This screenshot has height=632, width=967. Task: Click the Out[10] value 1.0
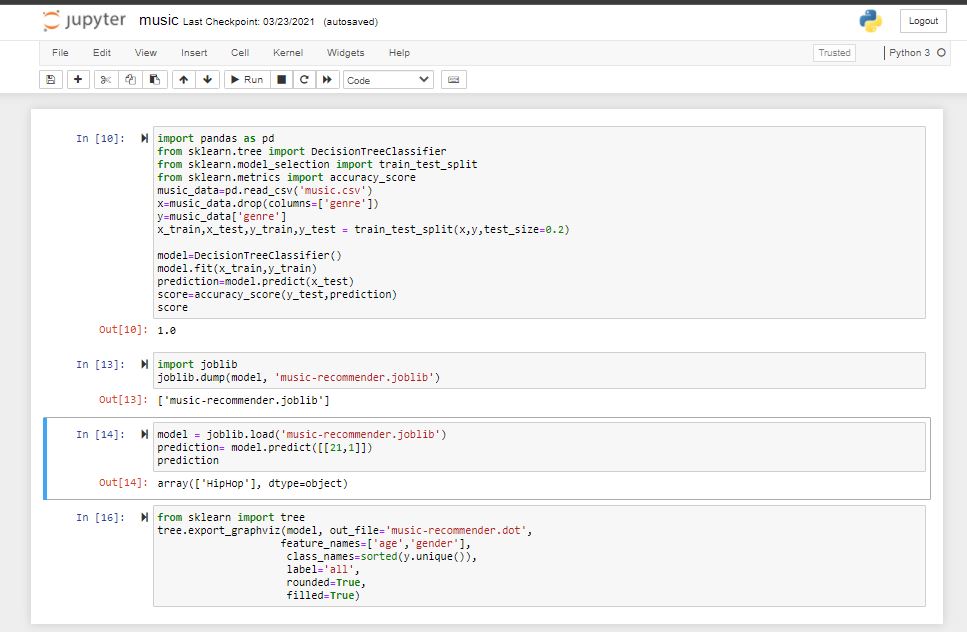pyautogui.click(x=167, y=330)
